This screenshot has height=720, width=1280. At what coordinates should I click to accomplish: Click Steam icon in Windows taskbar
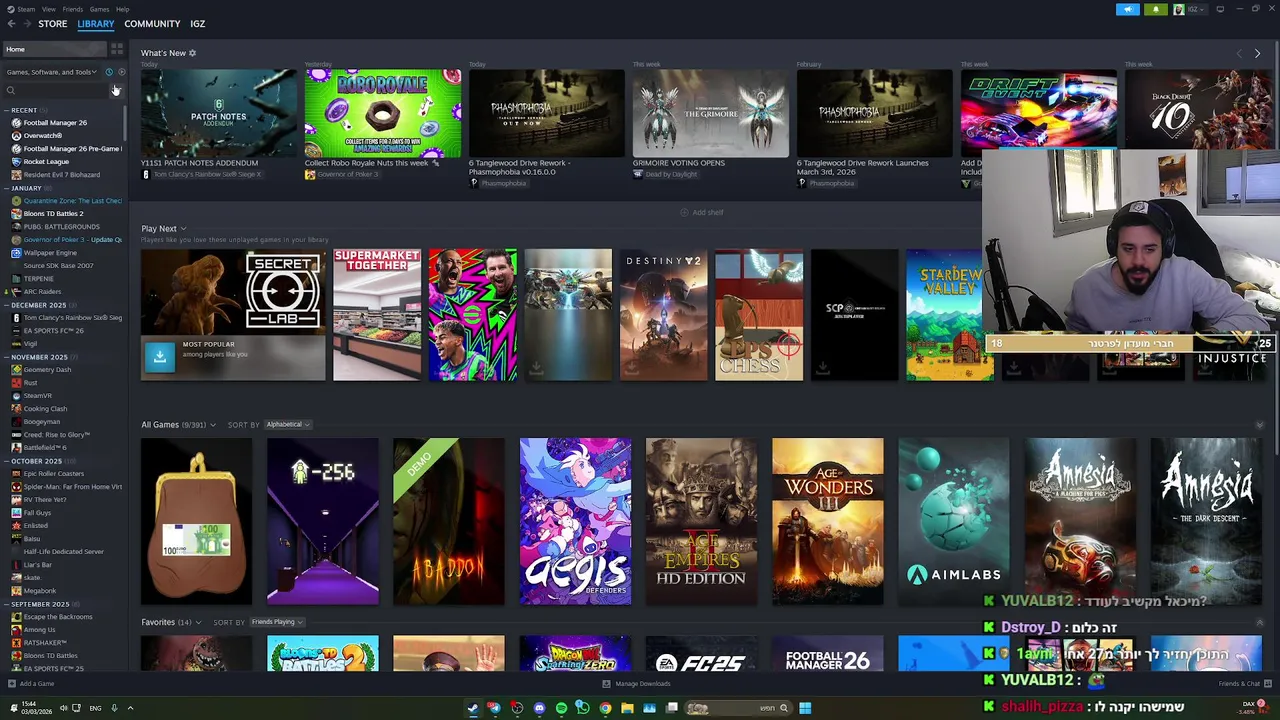(473, 708)
